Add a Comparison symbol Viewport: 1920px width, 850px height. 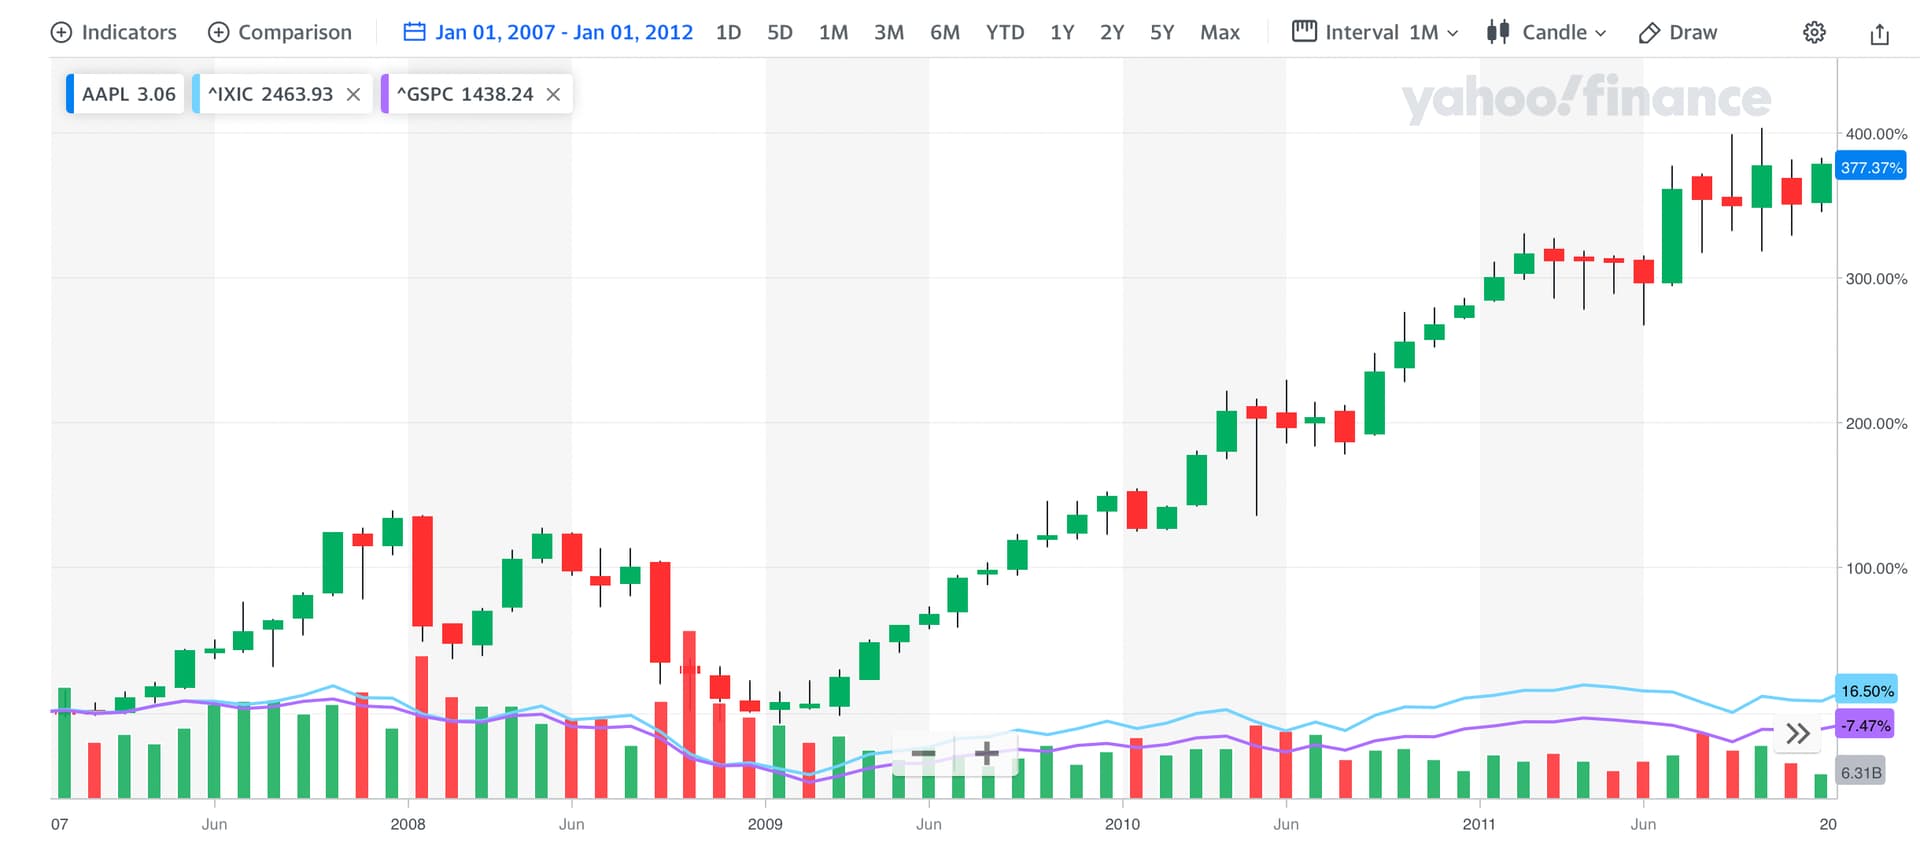[x=280, y=32]
